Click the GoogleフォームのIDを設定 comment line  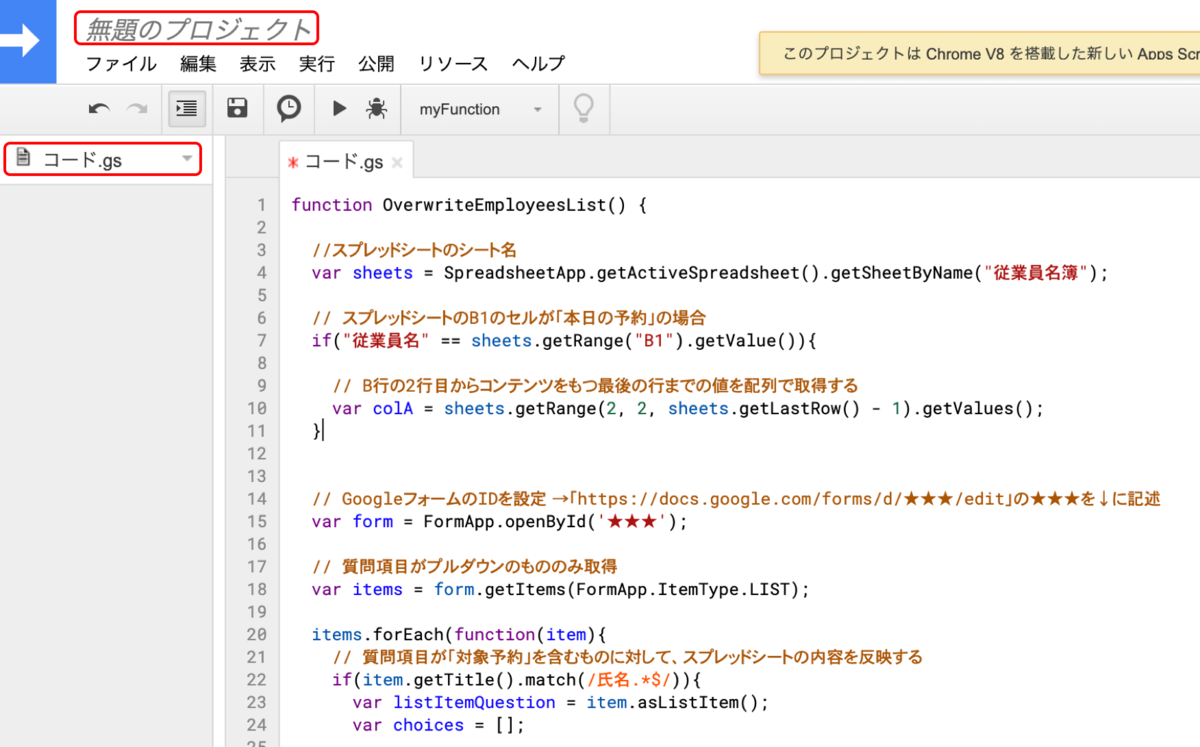736,499
